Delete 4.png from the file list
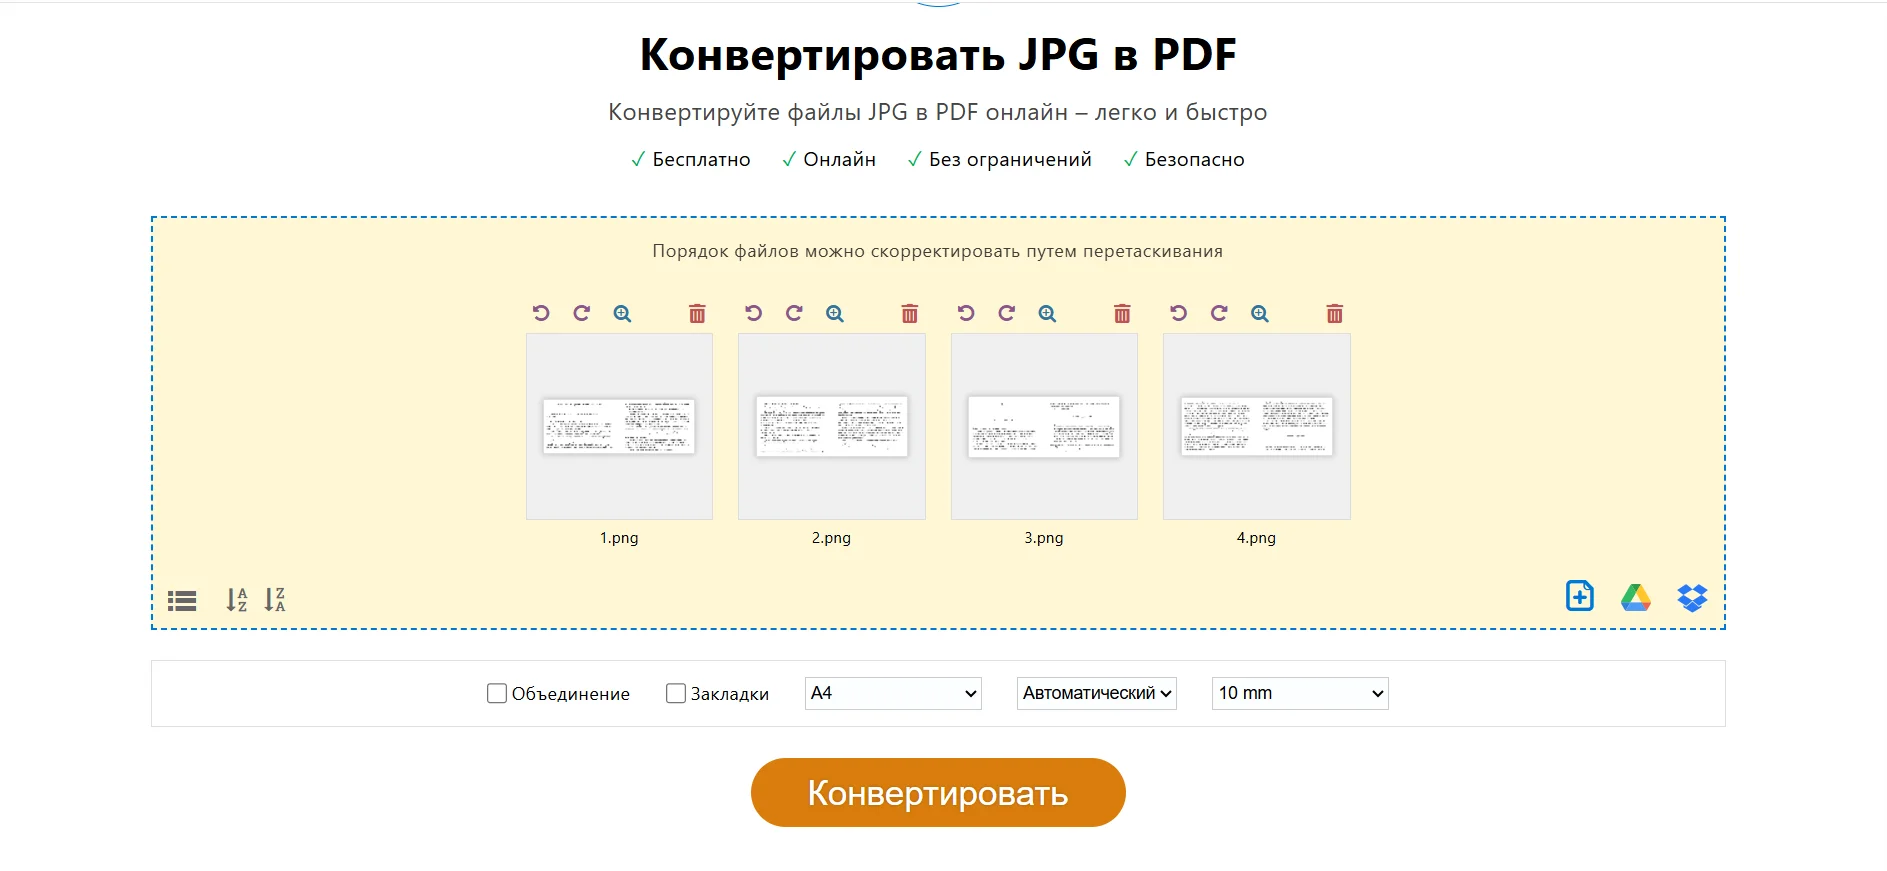The width and height of the screenshot is (1887, 871). 1334,314
